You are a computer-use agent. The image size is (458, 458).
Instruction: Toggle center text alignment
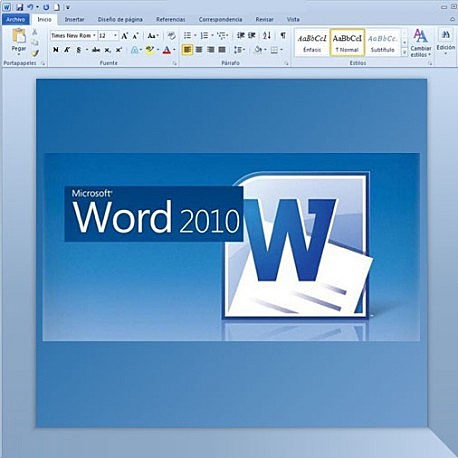coord(199,50)
